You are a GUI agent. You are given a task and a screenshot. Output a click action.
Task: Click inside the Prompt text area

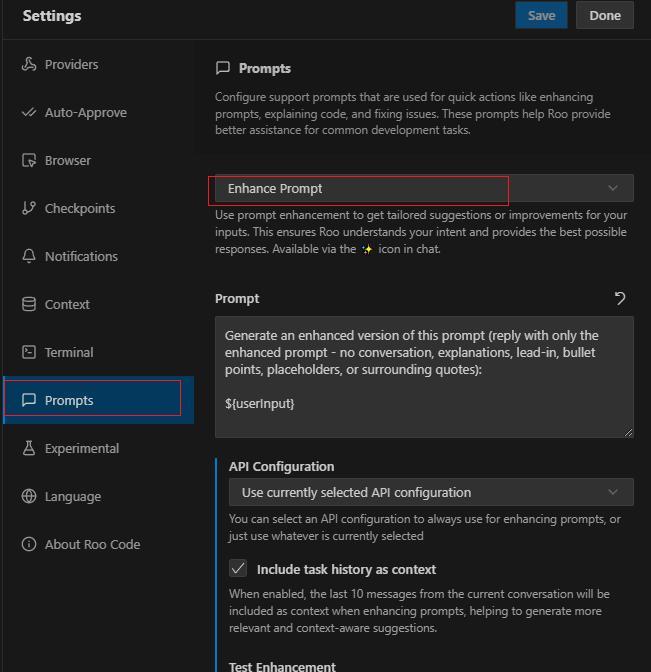[424, 377]
